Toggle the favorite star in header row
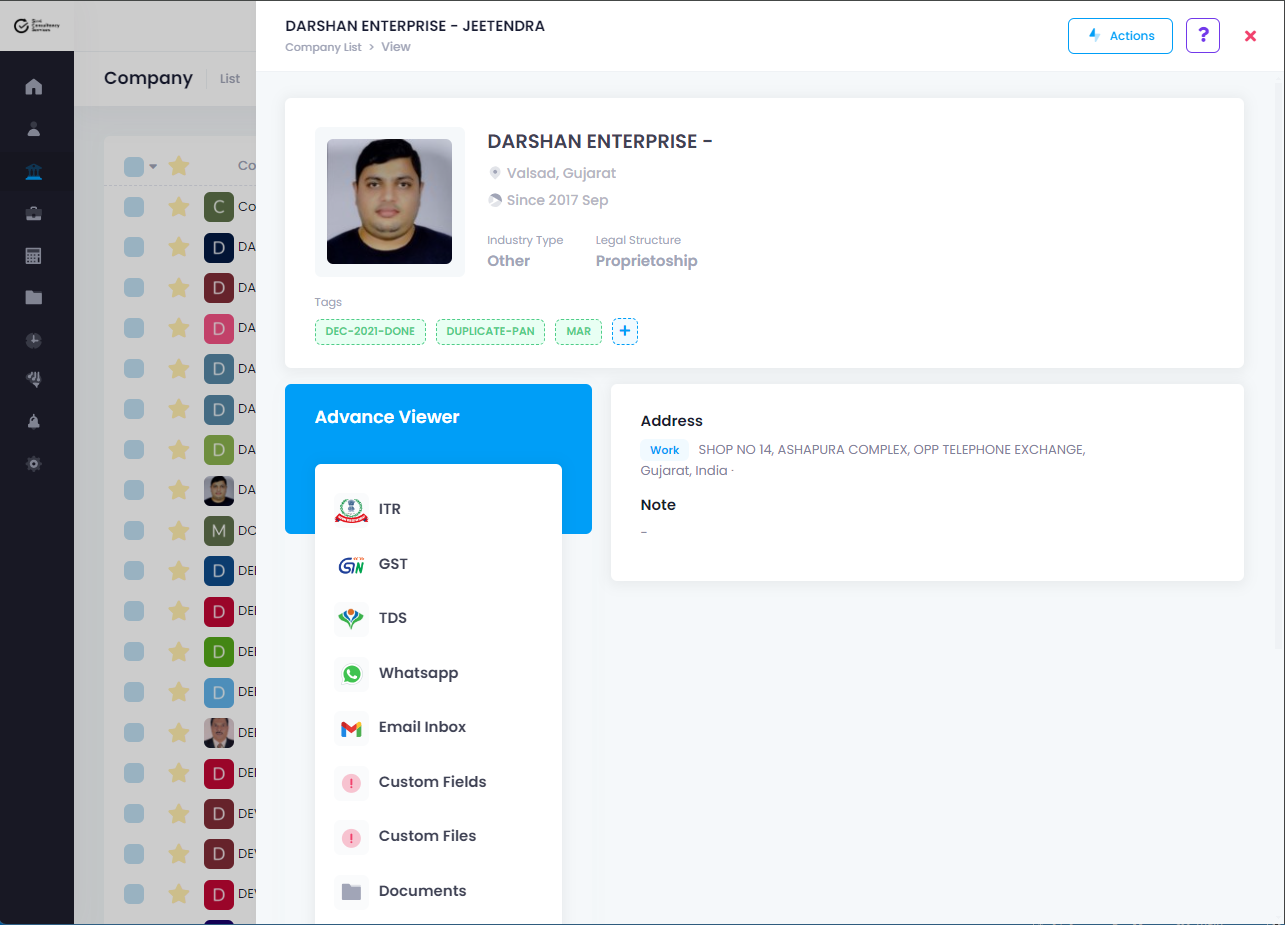This screenshot has width=1285, height=925. [x=179, y=166]
